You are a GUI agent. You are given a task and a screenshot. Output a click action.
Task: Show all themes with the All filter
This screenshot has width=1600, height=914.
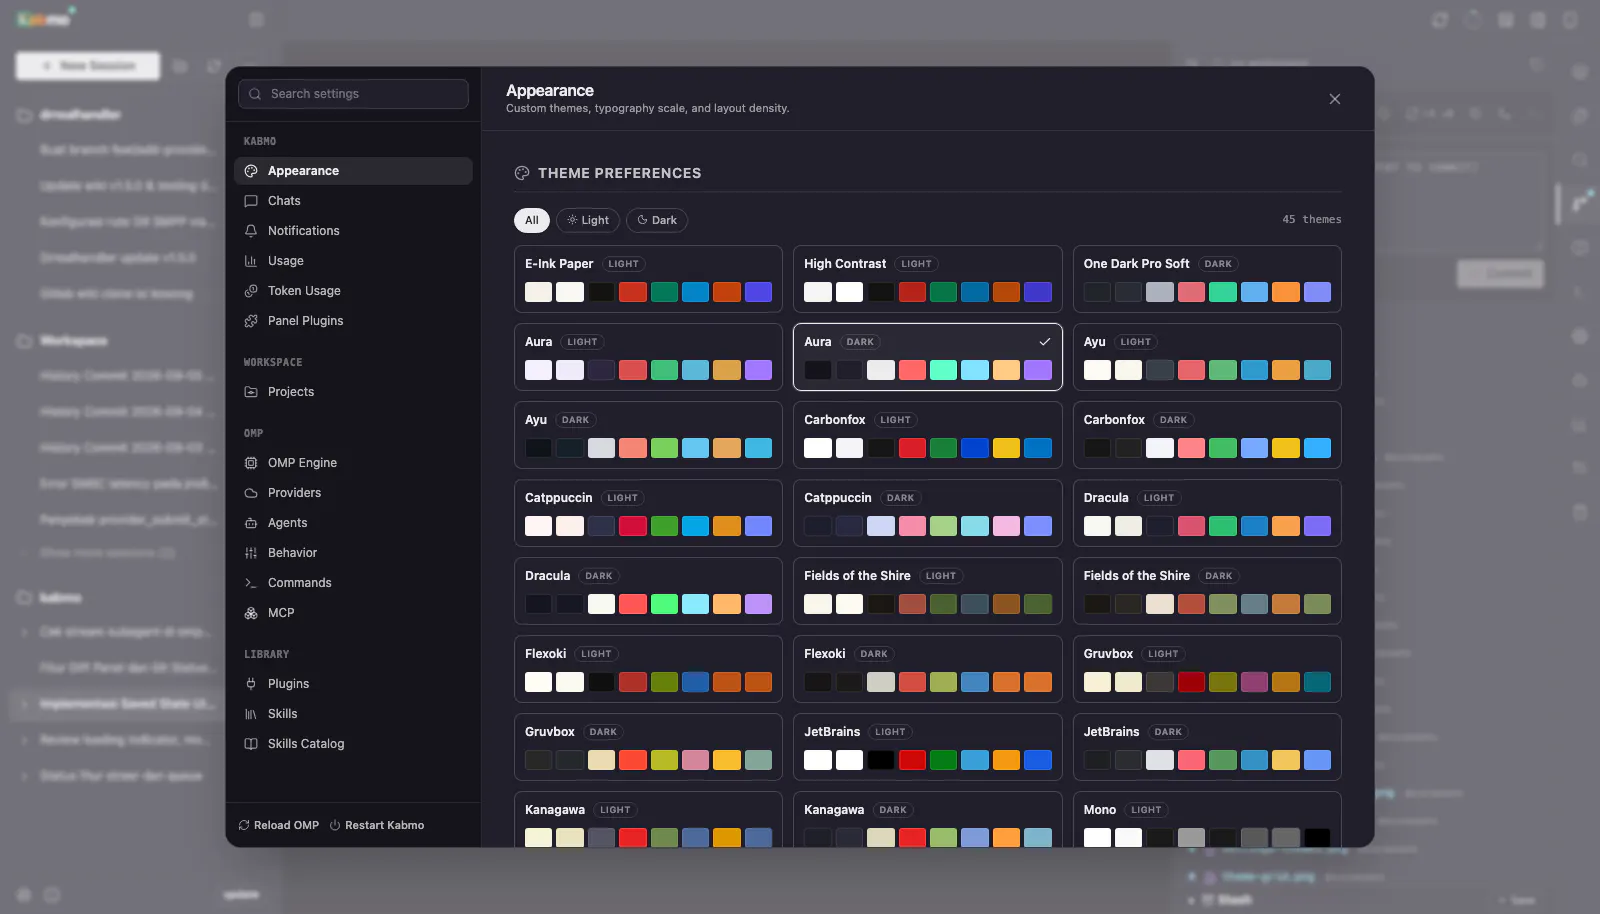(x=532, y=220)
